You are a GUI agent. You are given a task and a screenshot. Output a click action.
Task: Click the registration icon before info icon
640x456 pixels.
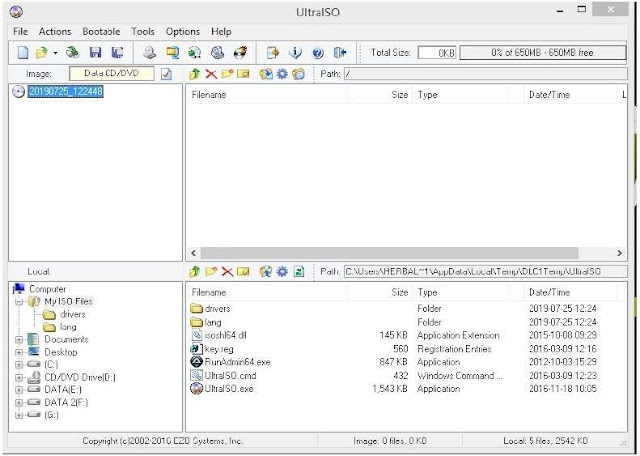(272, 52)
